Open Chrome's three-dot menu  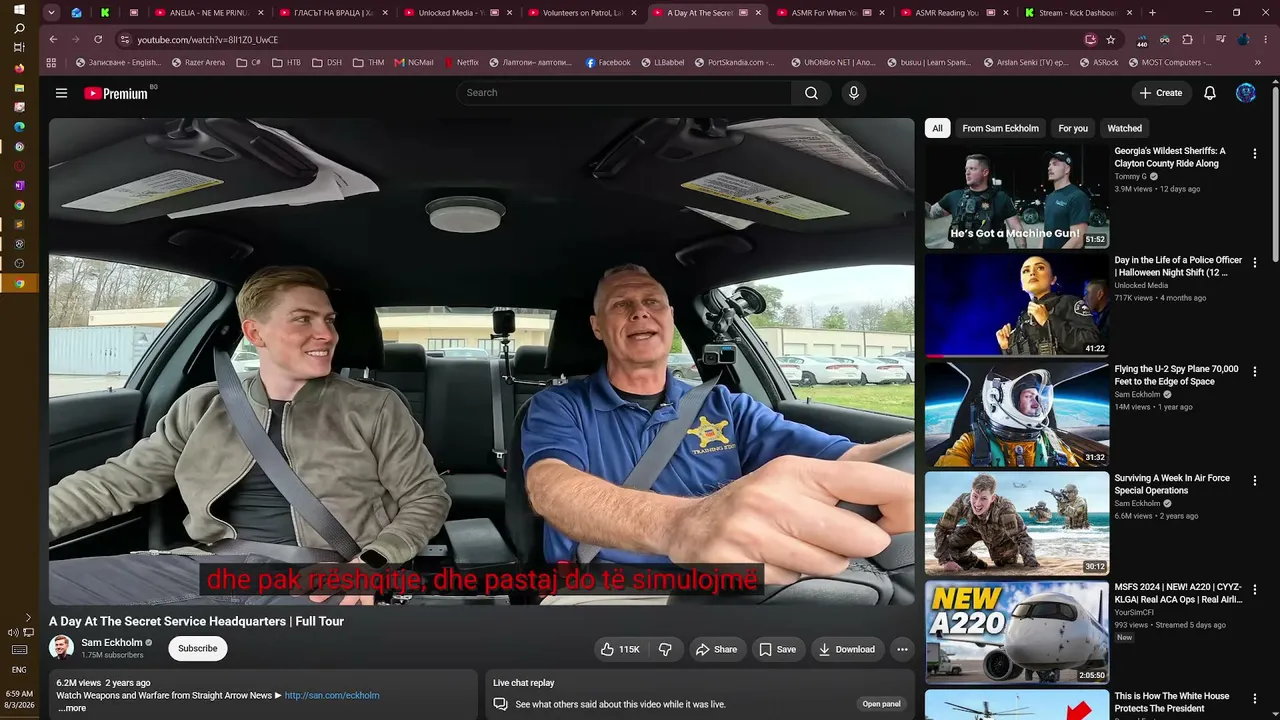coord(1266,39)
